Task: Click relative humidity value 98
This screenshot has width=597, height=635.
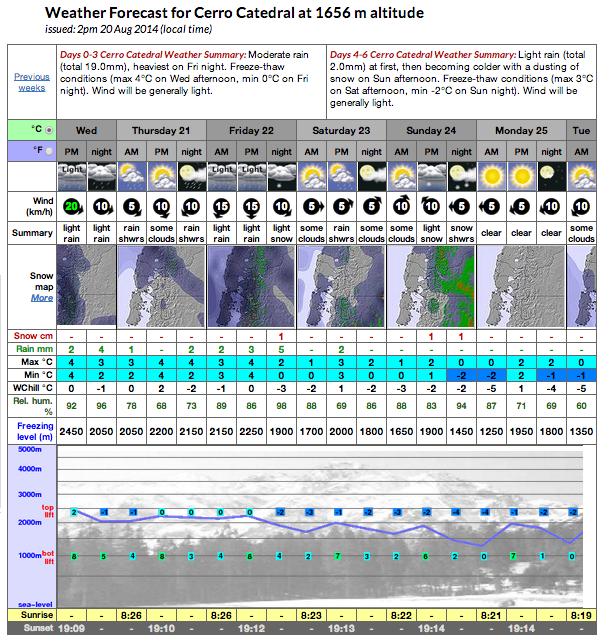Action: point(281,406)
